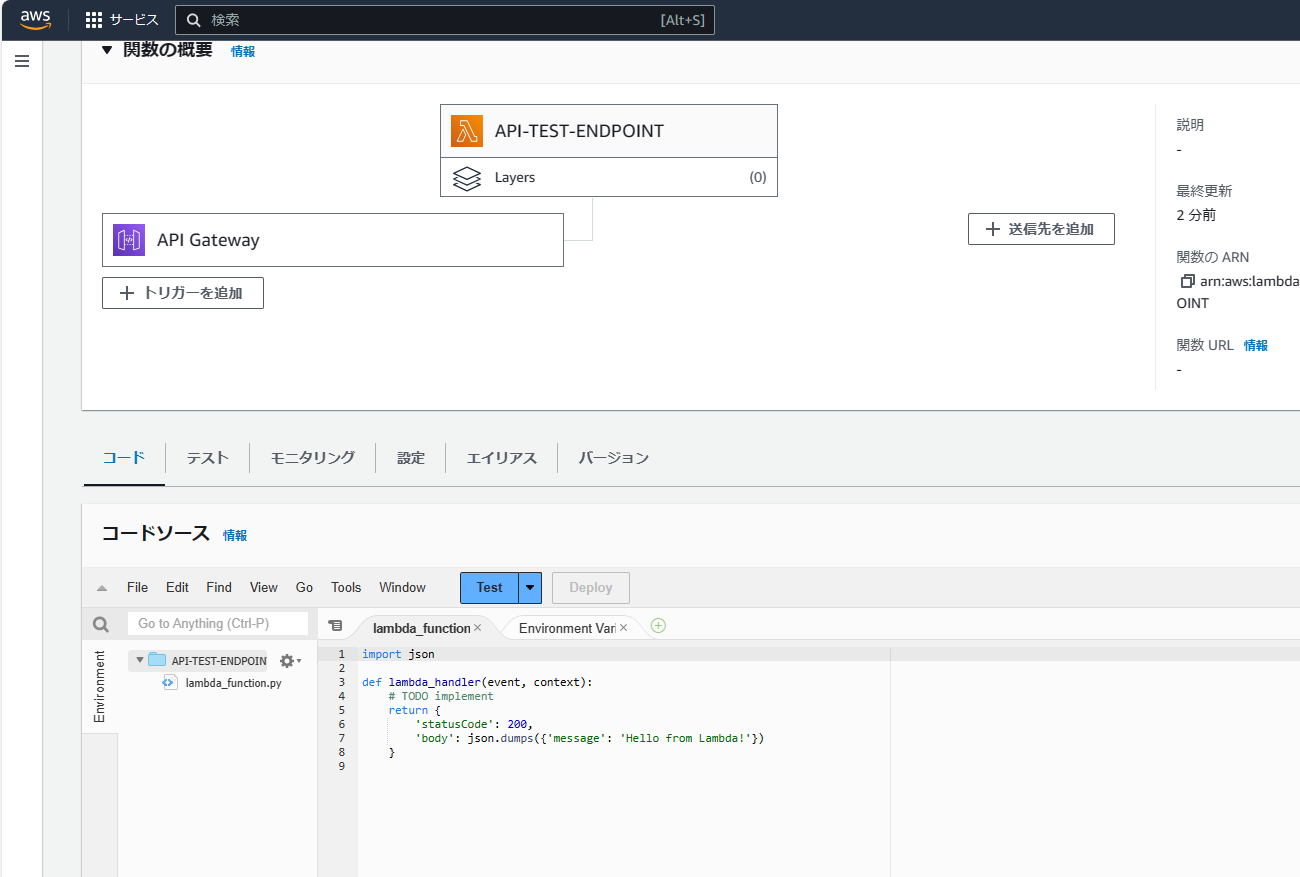The height and width of the screenshot is (877, 1300).
Task: Click the API Gateway trigger icon
Action: click(129, 240)
